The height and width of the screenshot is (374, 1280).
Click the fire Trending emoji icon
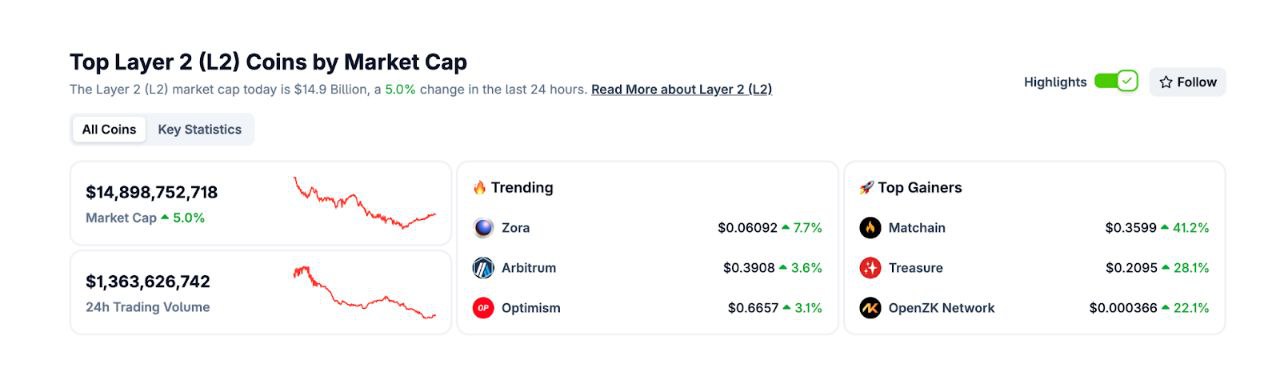[x=479, y=187]
